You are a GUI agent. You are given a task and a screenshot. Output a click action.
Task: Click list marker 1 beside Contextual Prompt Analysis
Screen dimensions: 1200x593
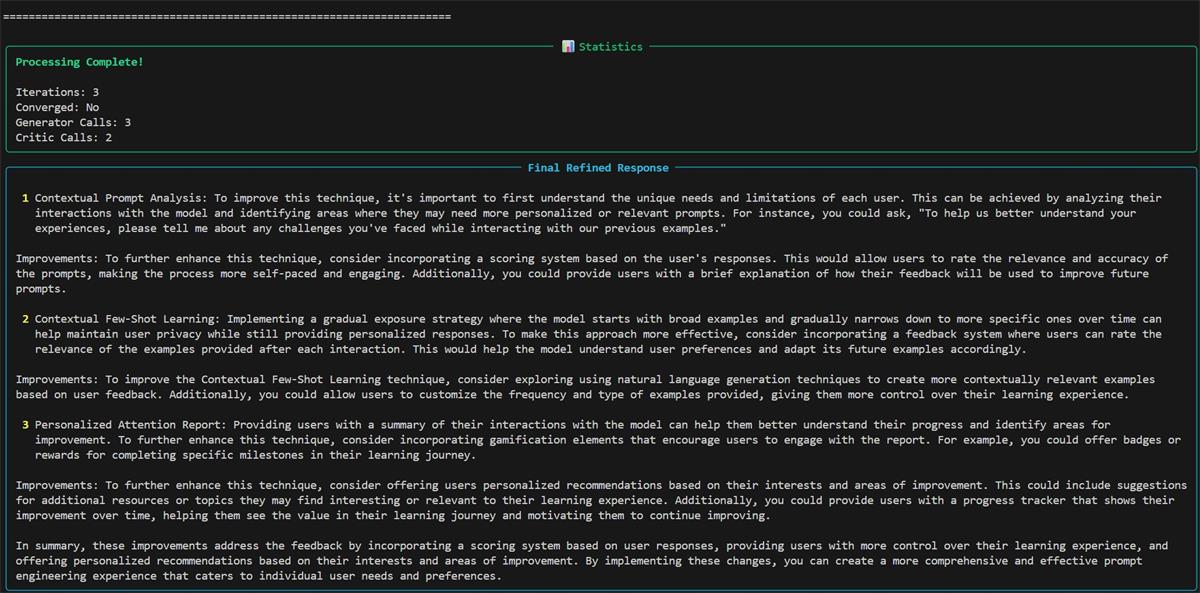[x=24, y=197]
